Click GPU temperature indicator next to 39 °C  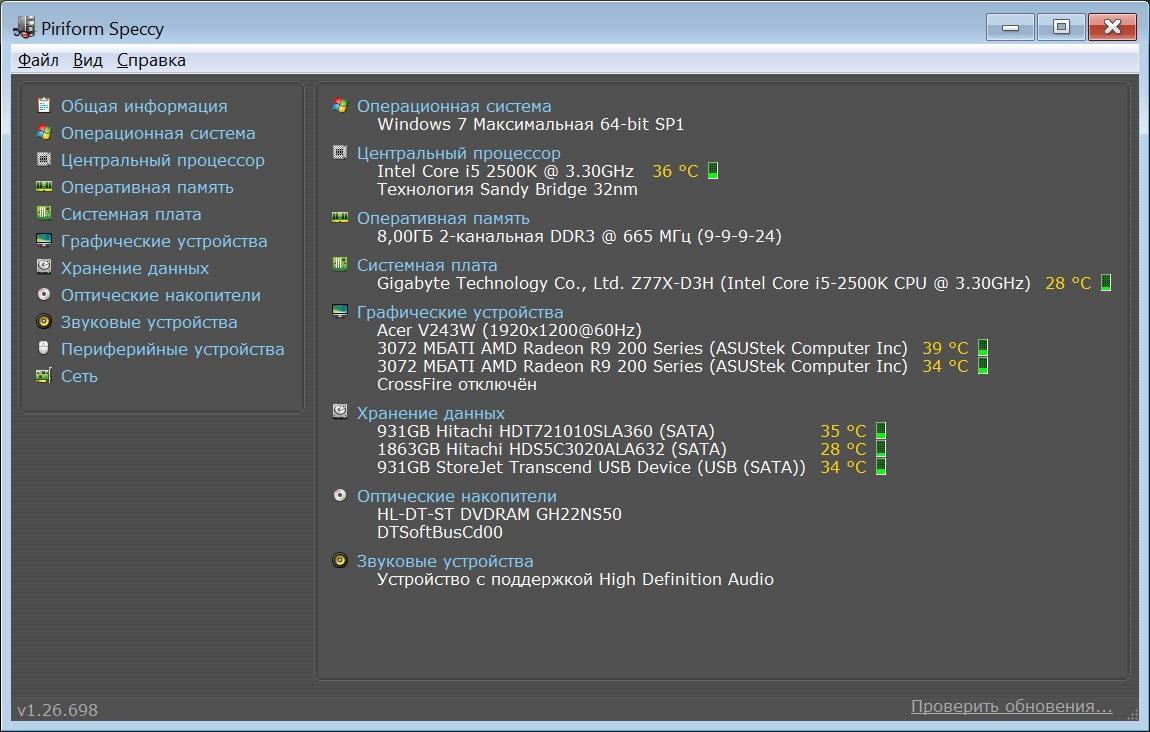point(983,348)
